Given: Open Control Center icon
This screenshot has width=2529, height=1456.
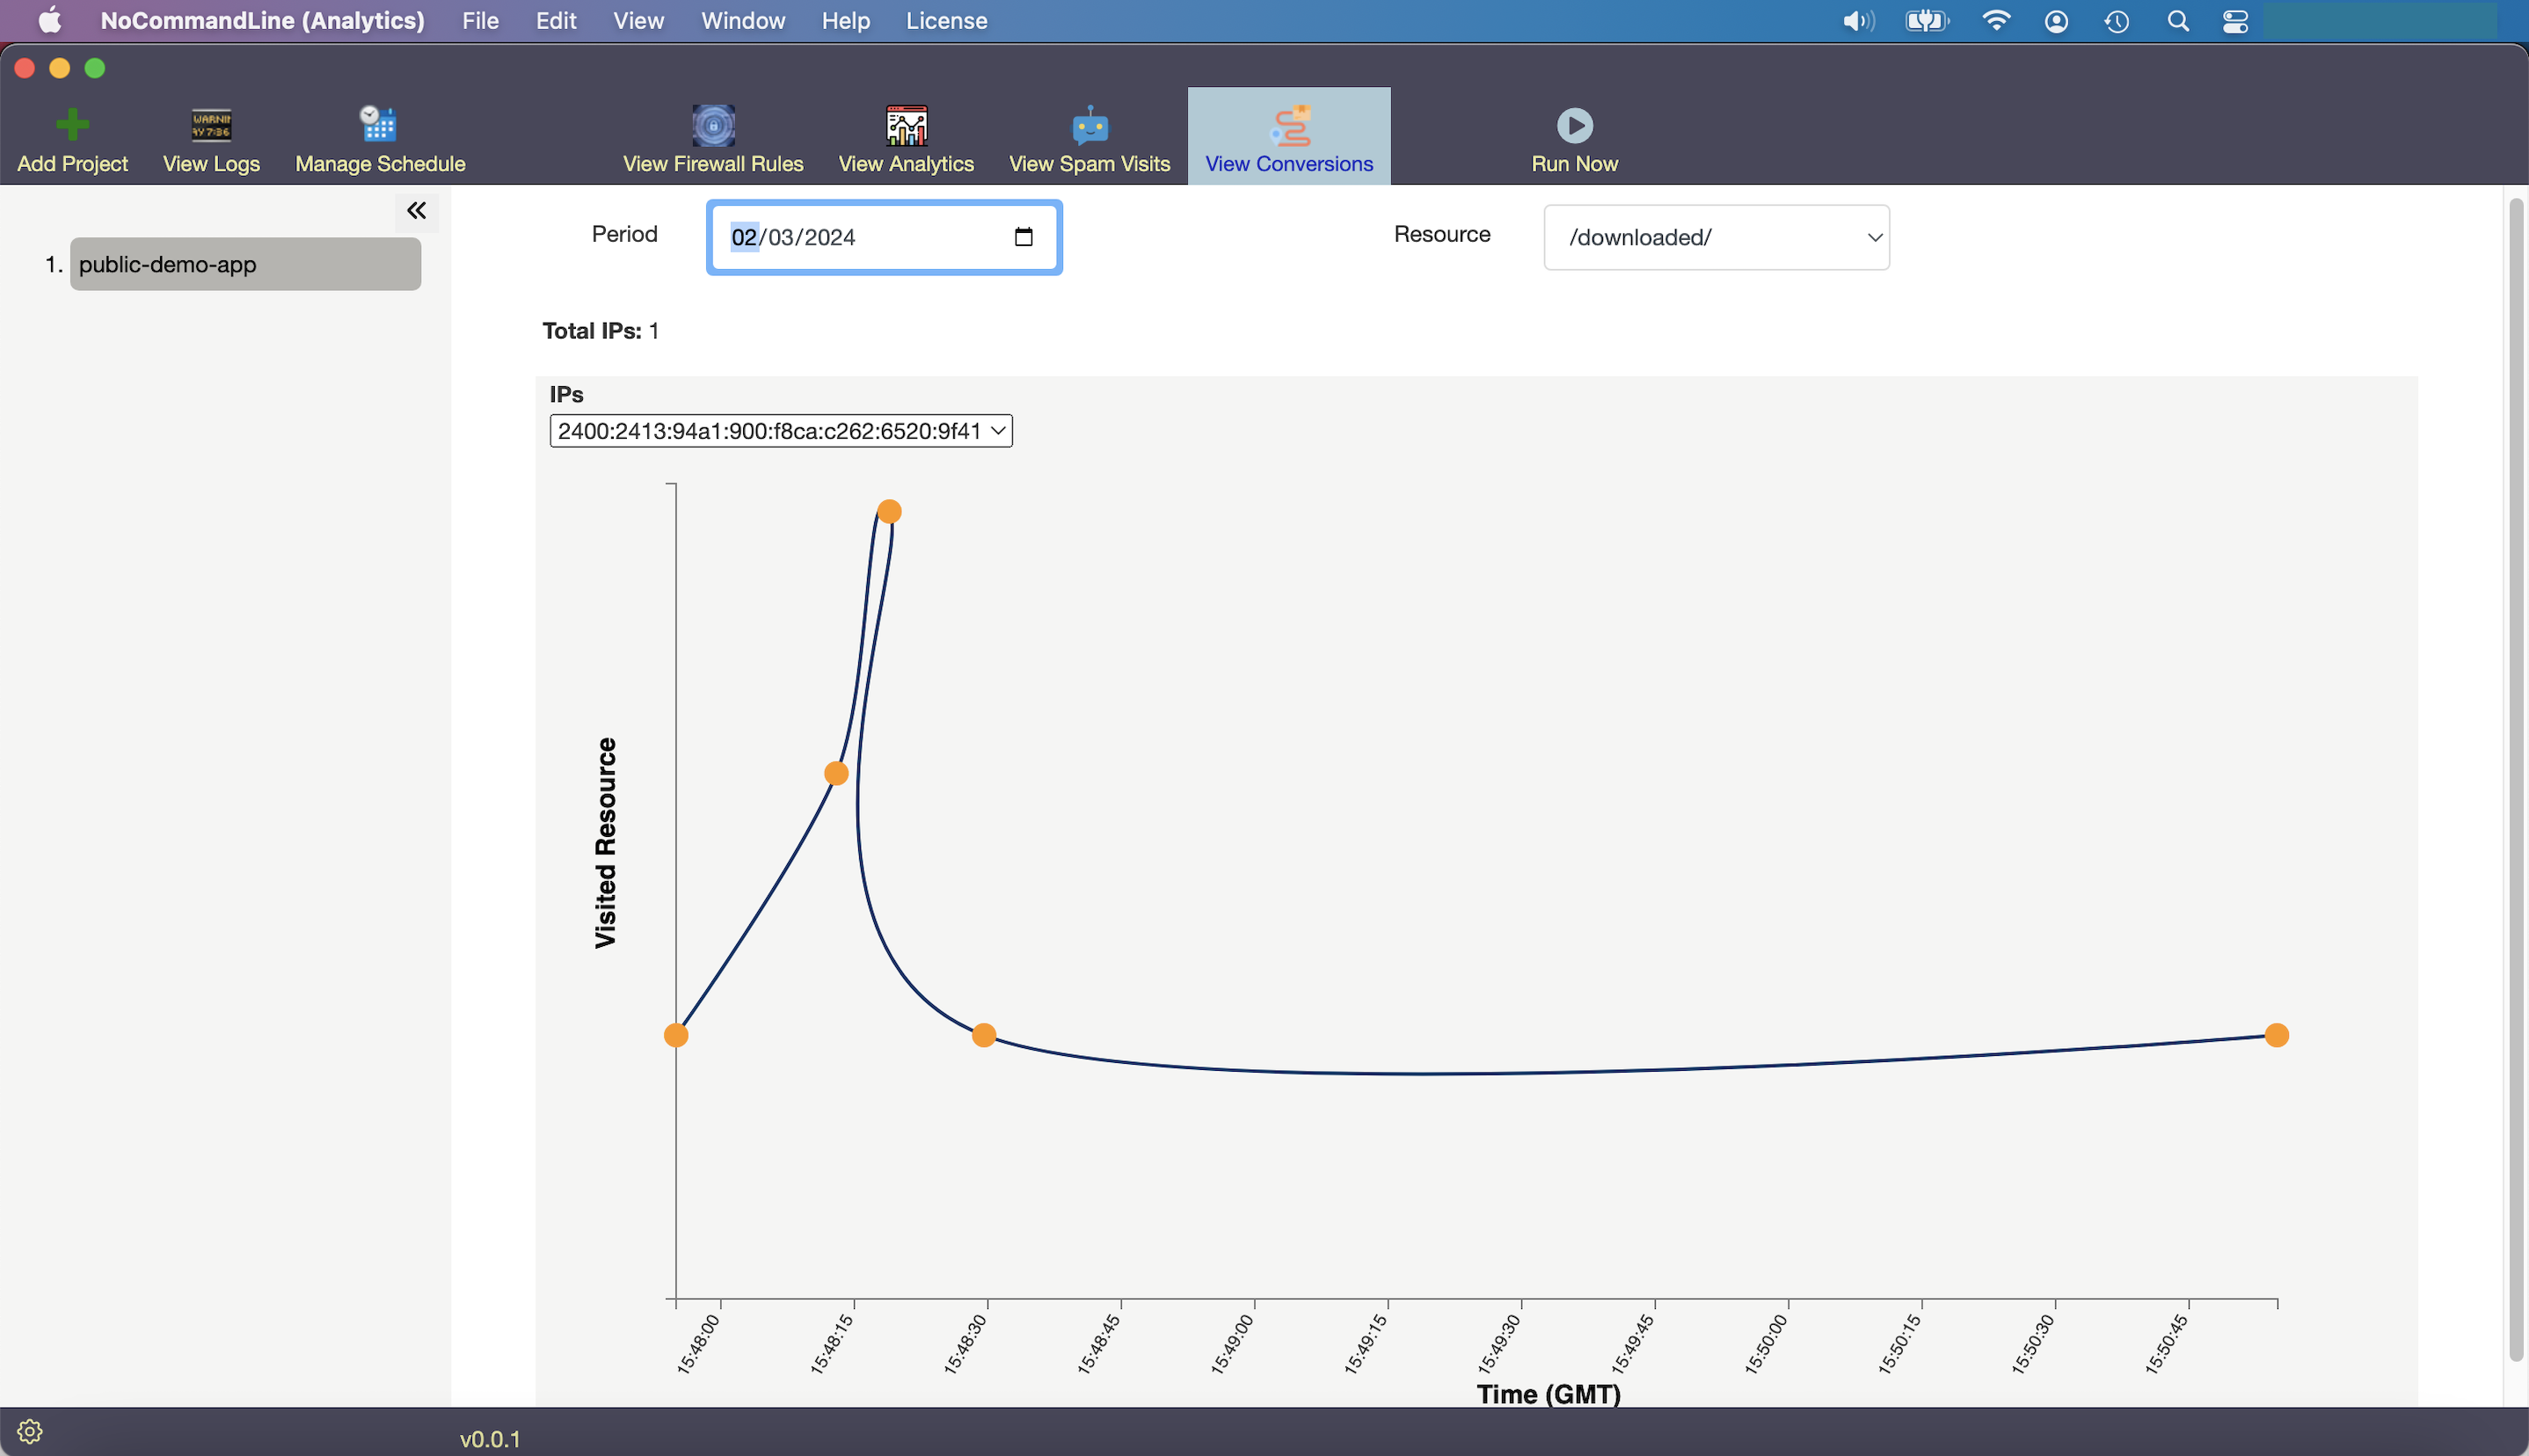Looking at the screenshot, I should point(2236,21).
